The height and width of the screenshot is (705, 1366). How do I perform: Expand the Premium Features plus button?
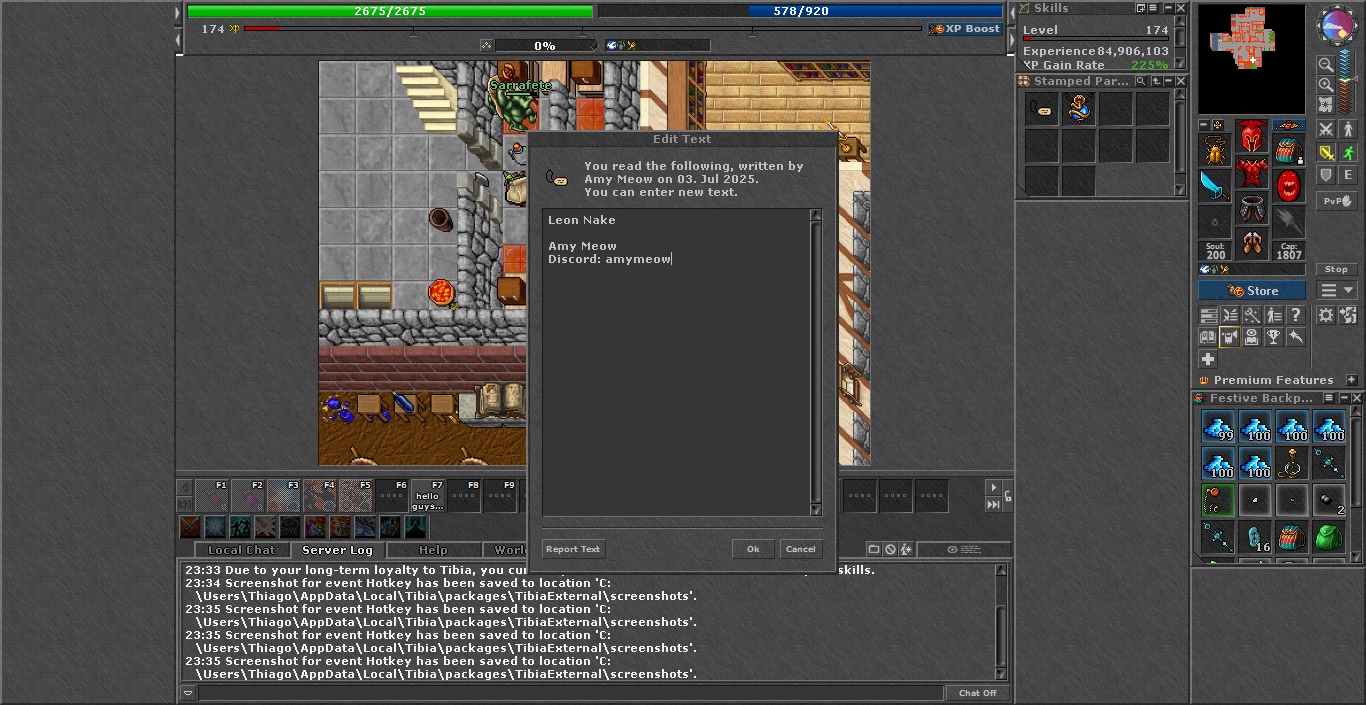pos(1352,380)
